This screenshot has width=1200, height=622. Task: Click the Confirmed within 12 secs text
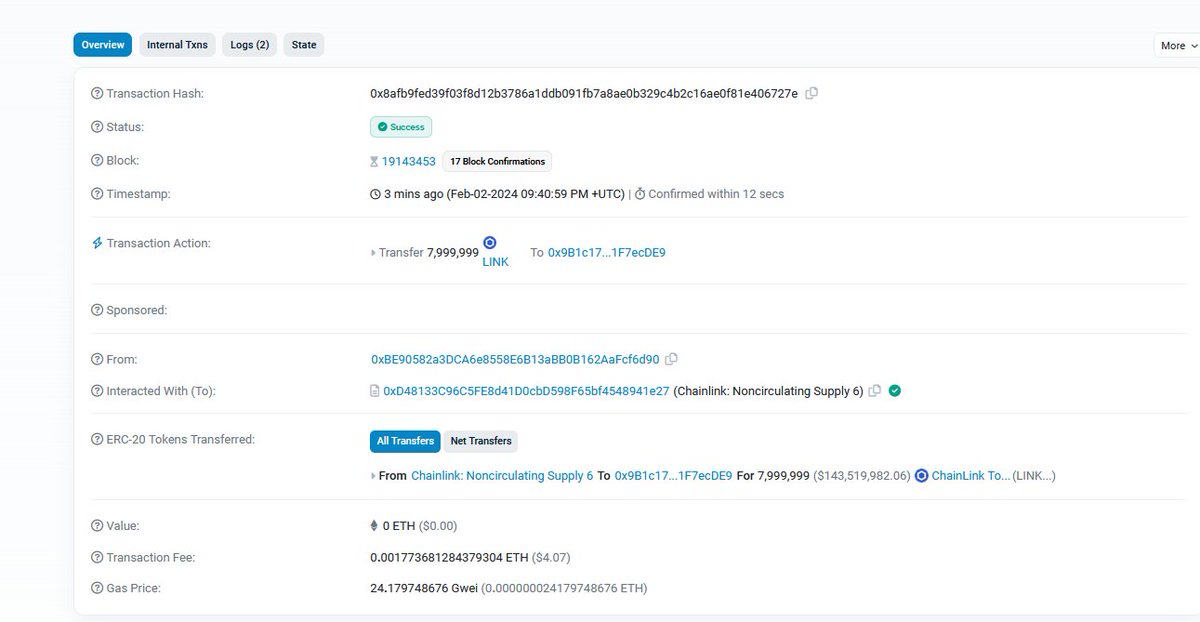tap(716, 194)
